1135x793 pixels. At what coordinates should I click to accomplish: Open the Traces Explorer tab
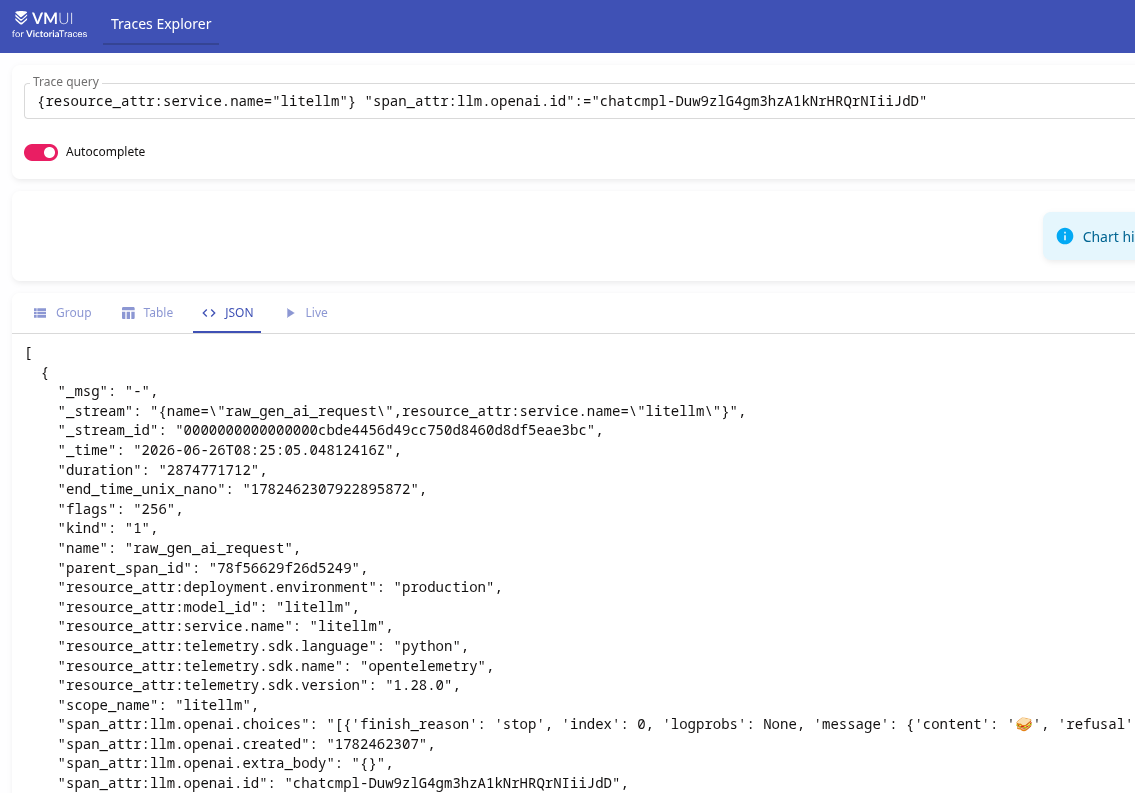click(161, 24)
